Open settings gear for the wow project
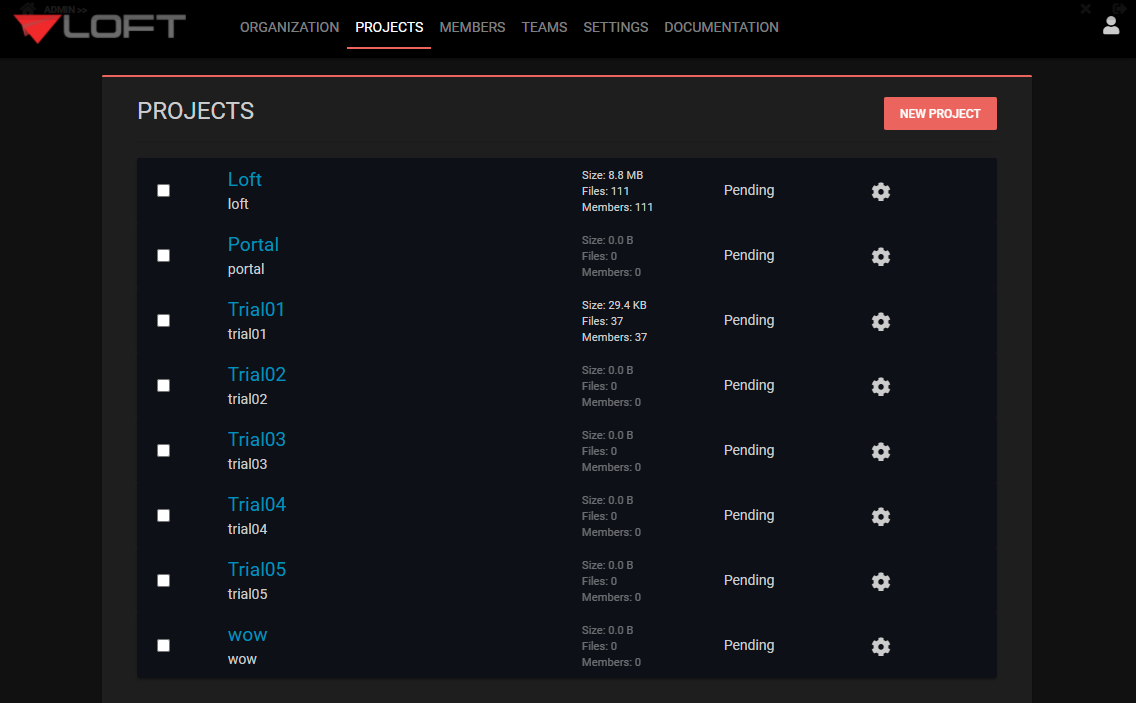This screenshot has width=1136, height=703. [881, 646]
